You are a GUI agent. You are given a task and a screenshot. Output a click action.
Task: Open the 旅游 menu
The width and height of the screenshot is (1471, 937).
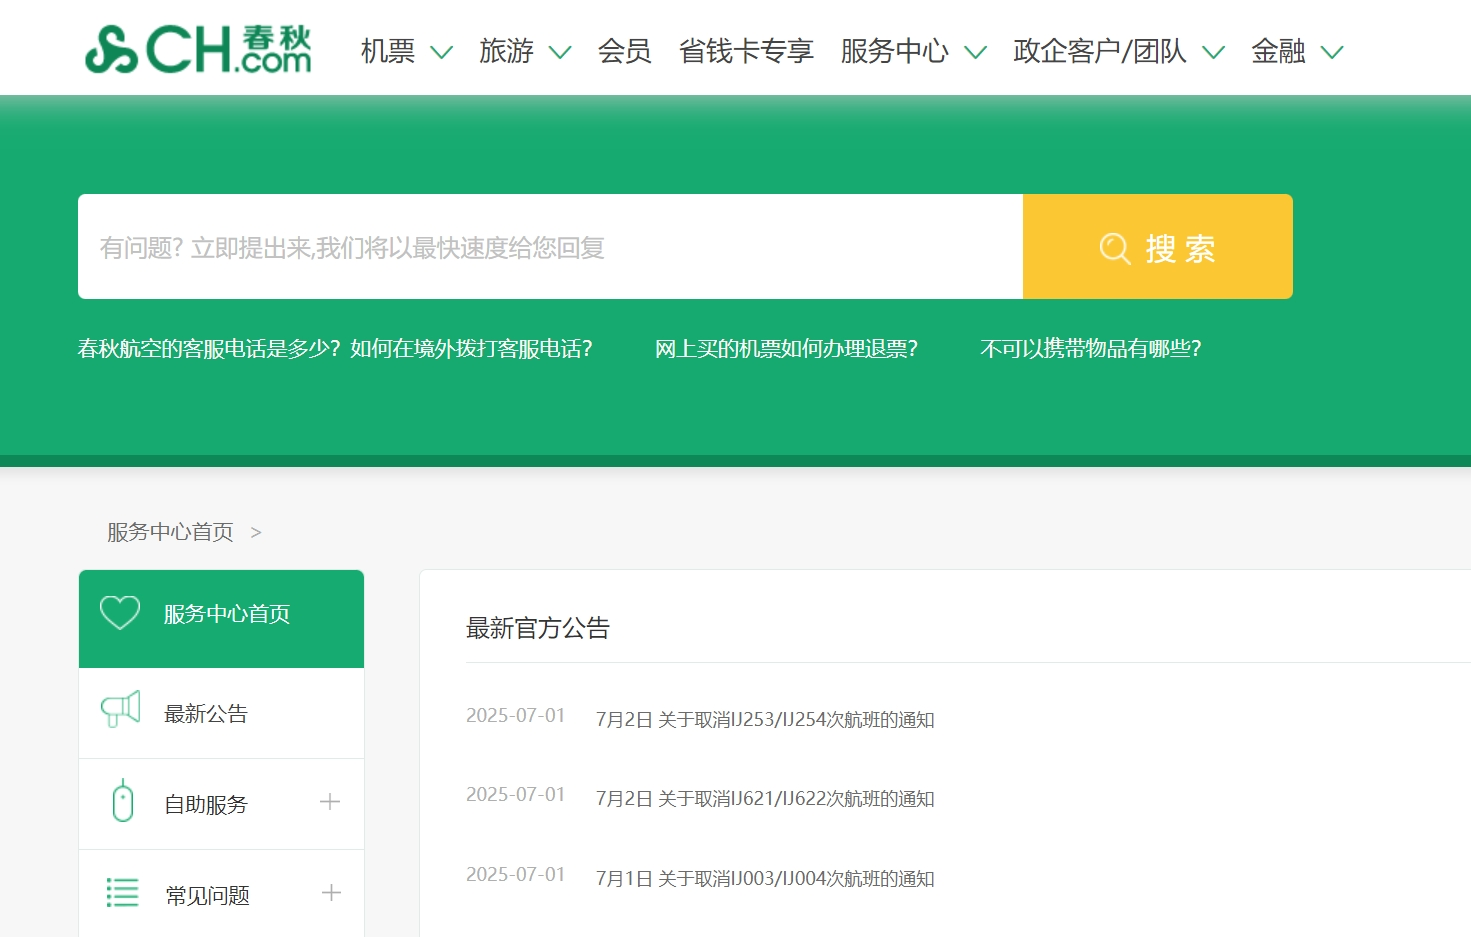pyautogui.click(x=506, y=51)
